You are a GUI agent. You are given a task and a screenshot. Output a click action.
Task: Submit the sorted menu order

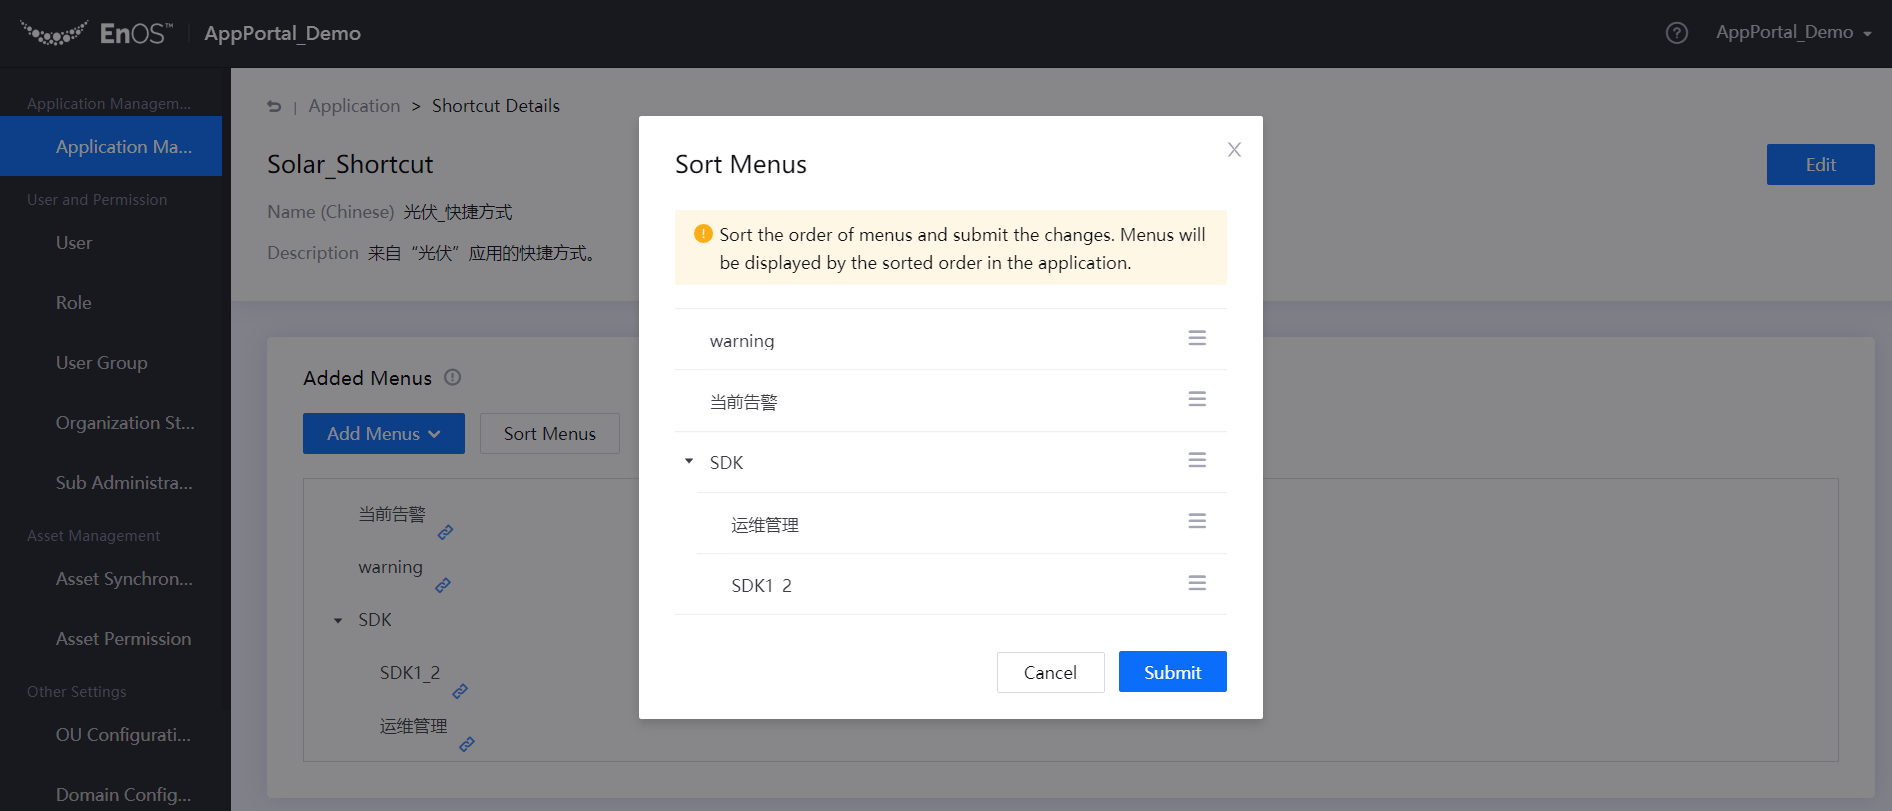[x=1172, y=672]
